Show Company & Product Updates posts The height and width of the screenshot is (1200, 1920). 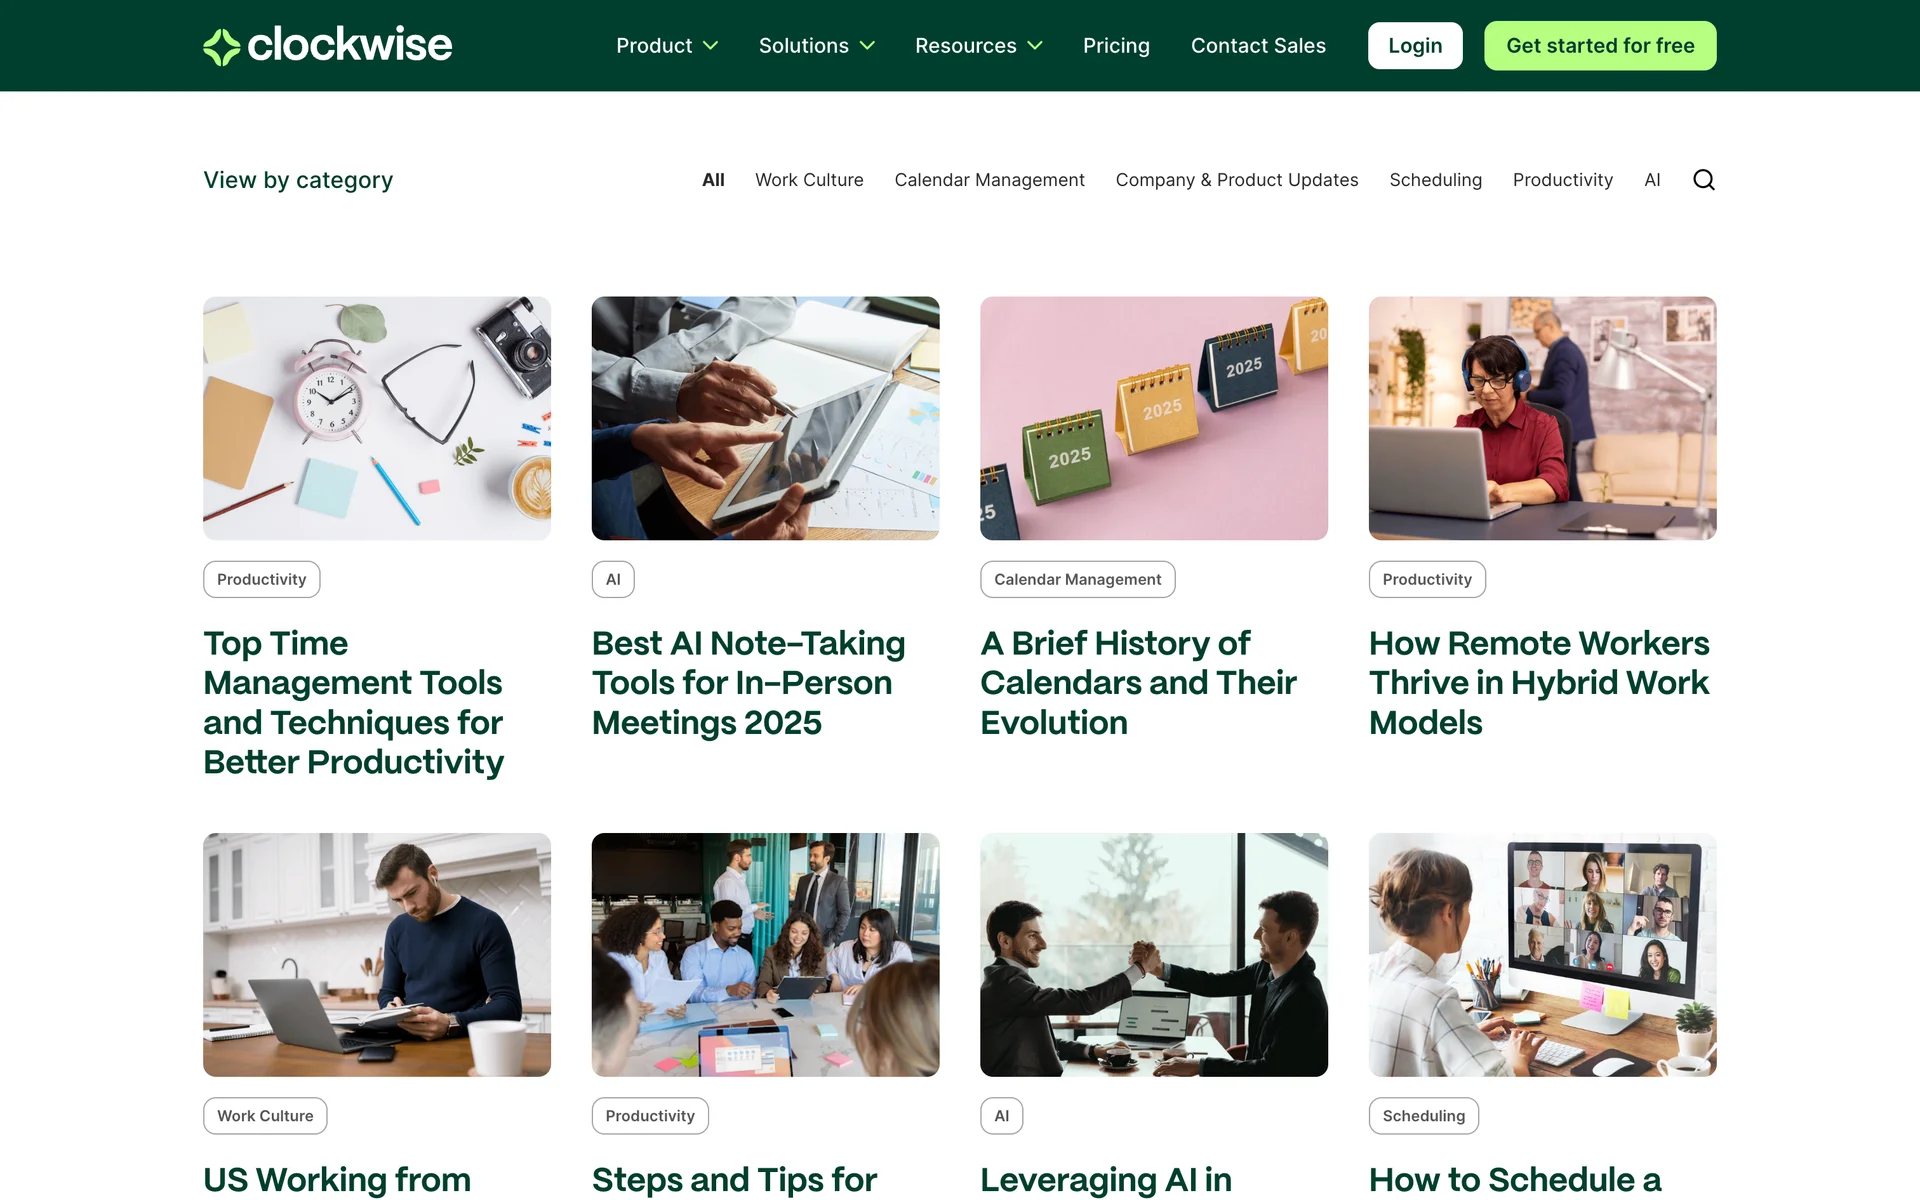[1236, 180]
